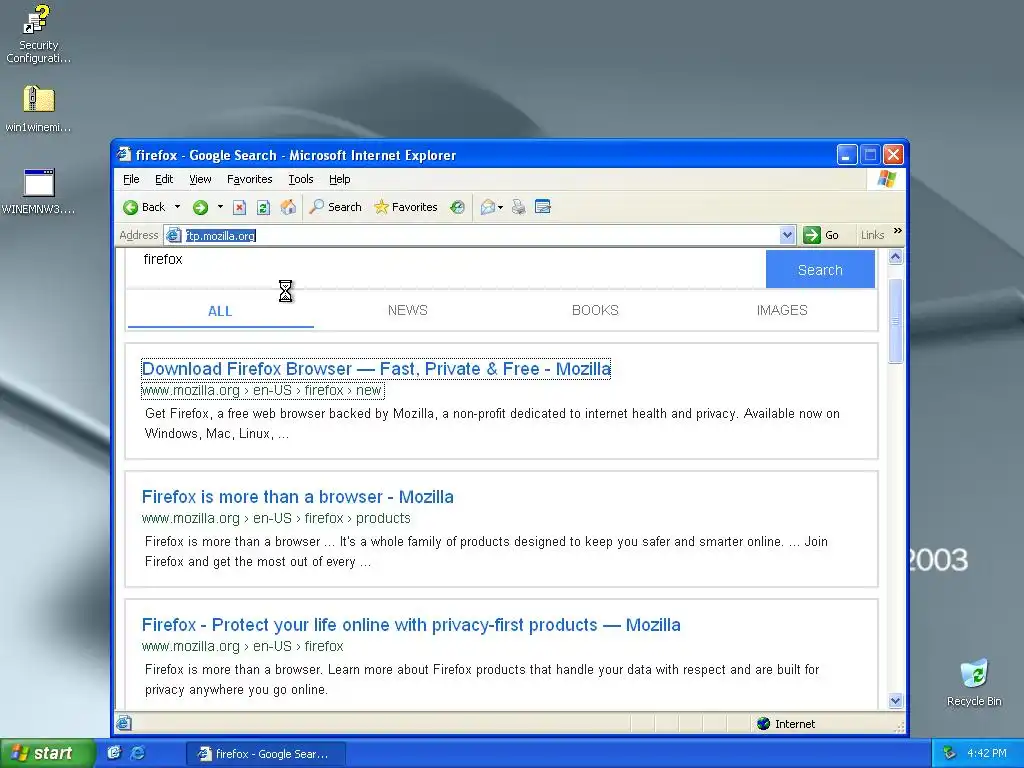Click the status bar page icon

click(x=123, y=723)
